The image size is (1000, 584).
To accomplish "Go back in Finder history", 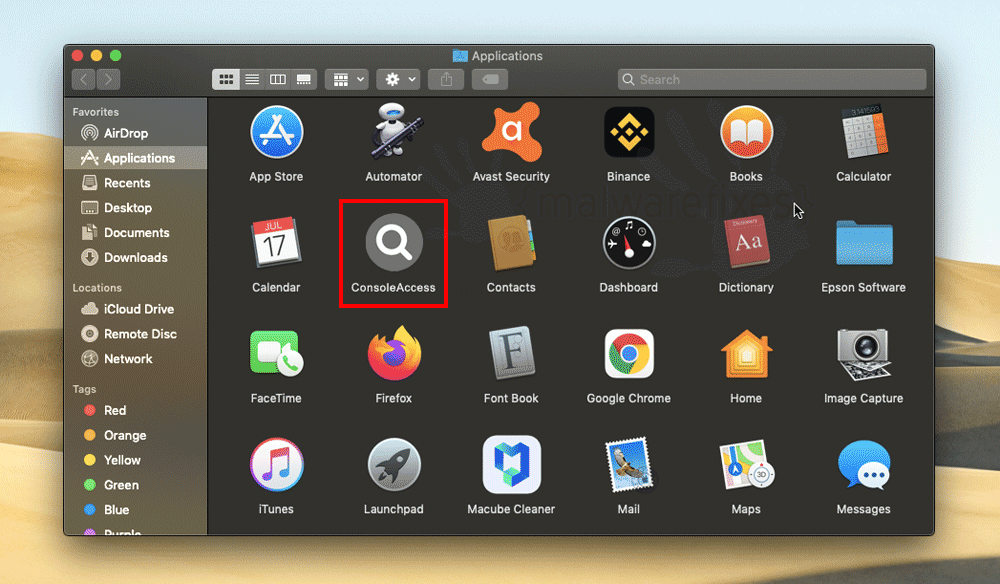I will pos(84,80).
